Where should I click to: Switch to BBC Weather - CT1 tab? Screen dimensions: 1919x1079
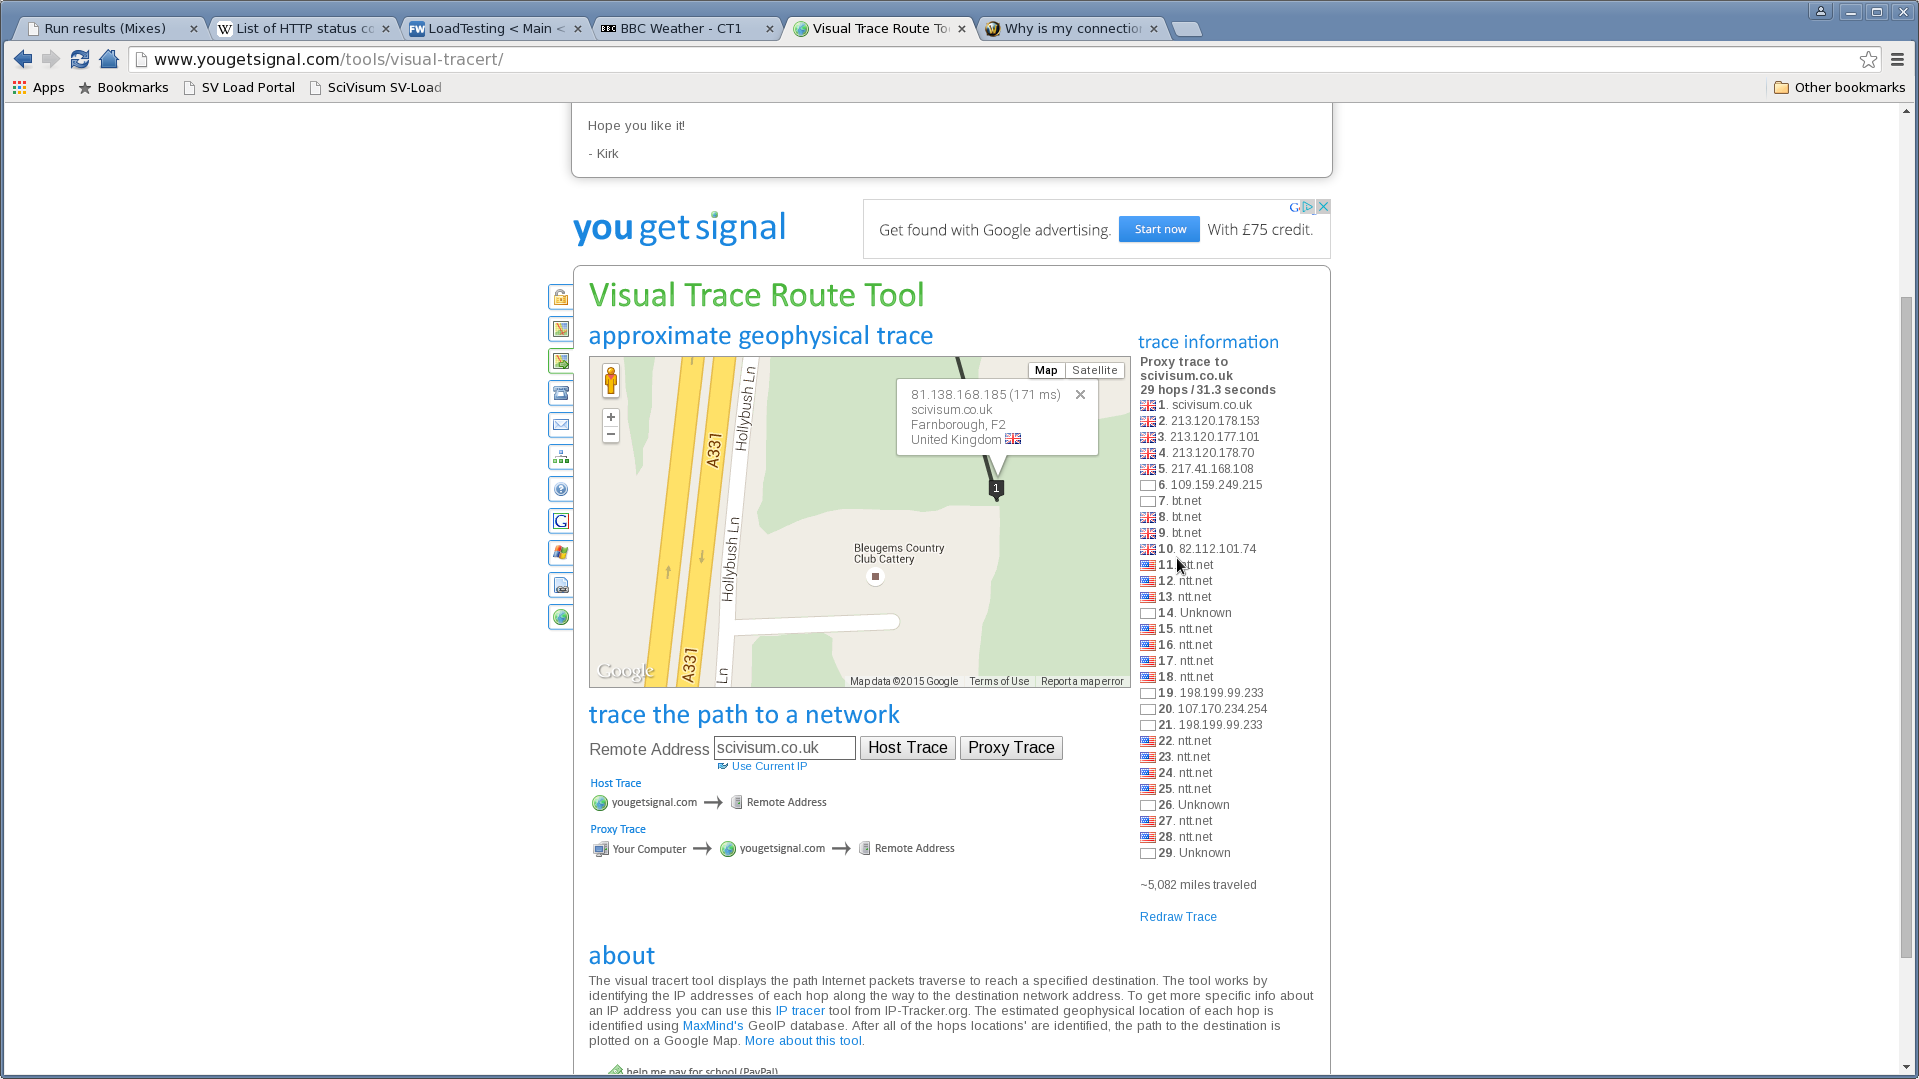[681, 28]
